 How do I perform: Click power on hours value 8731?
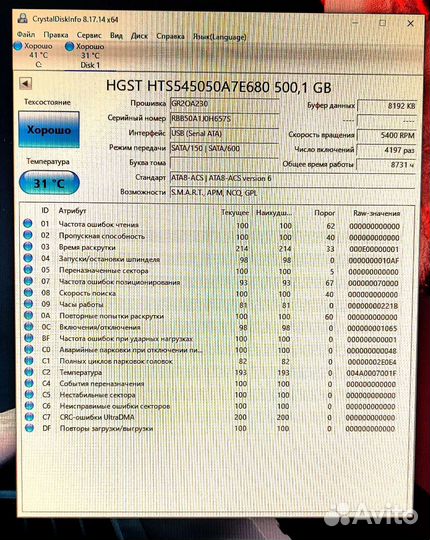tap(386, 165)
